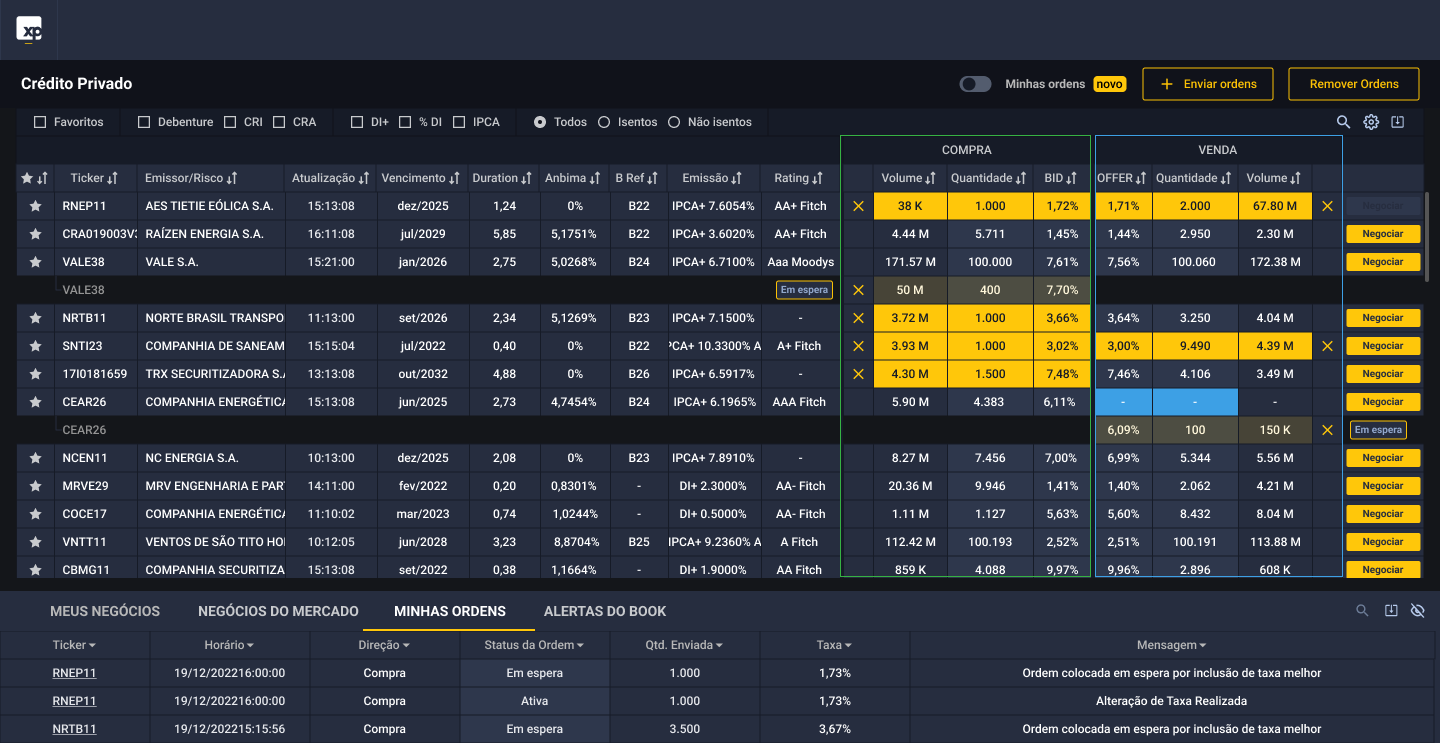Open the NRTB11 ticker link in orders

[74, 729]
